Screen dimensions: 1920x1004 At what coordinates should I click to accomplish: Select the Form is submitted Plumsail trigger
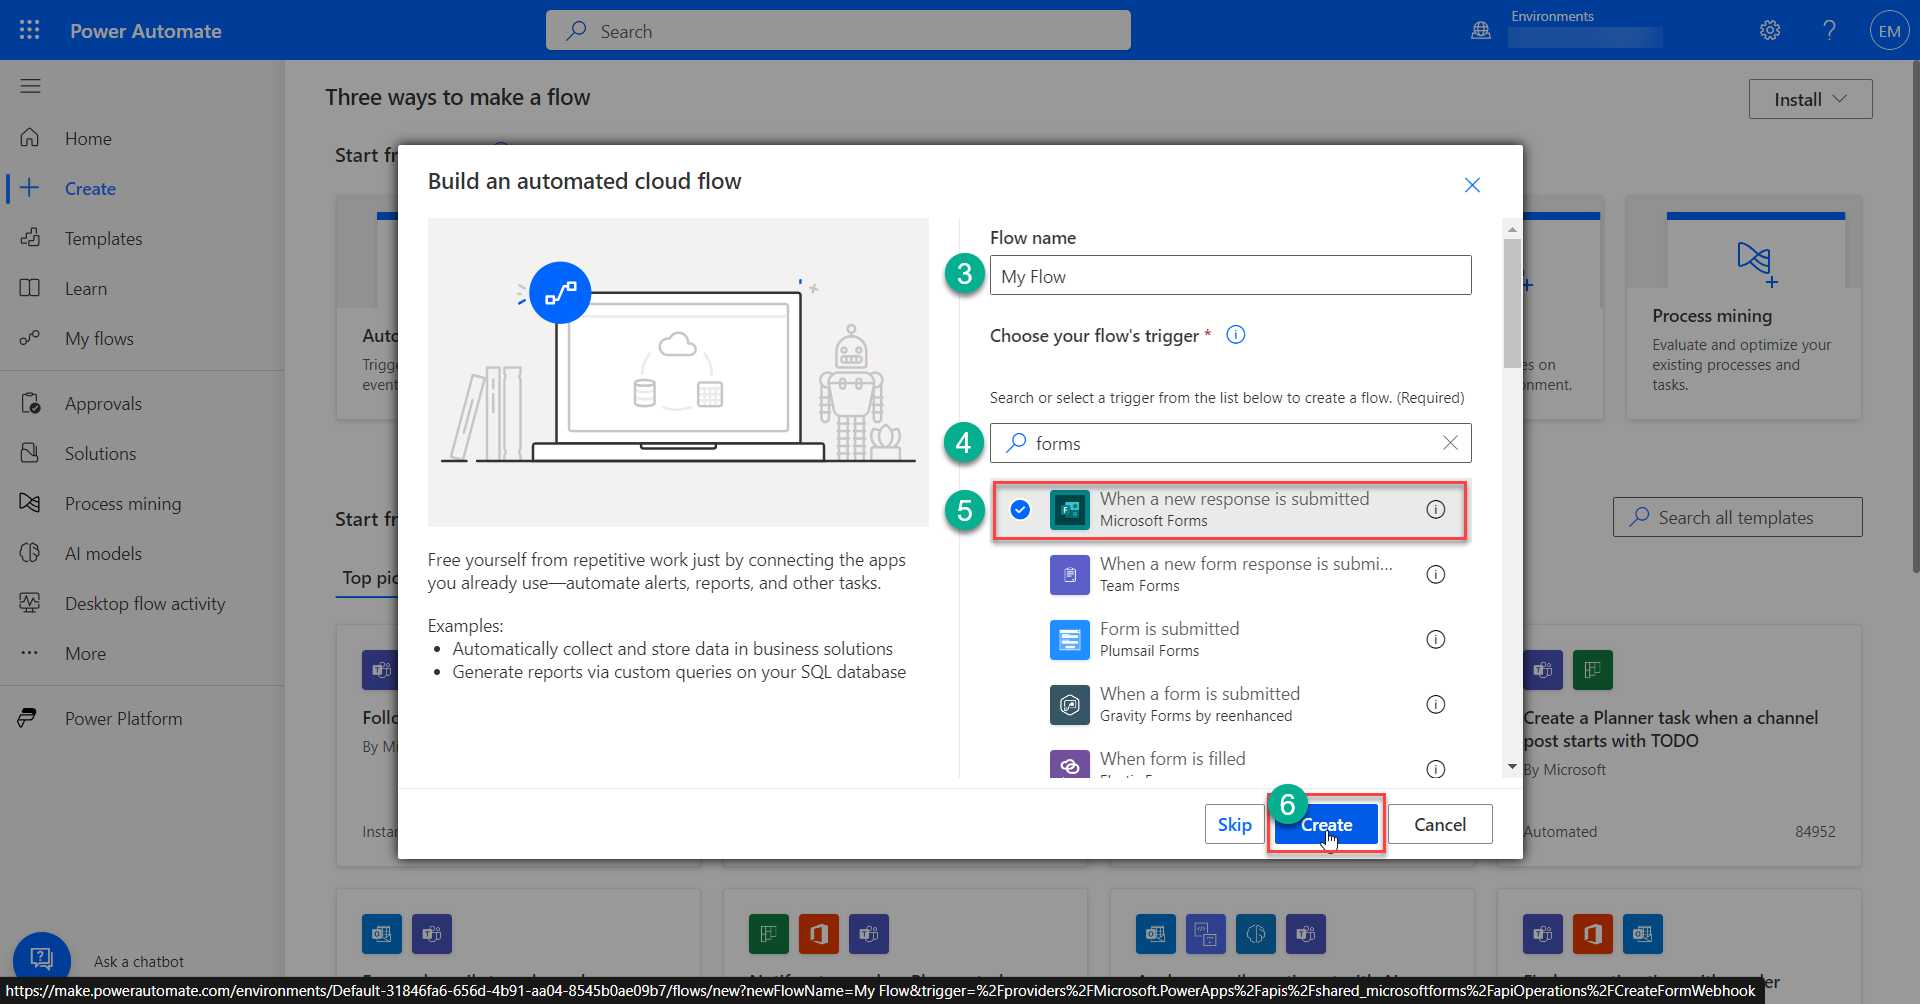point(1230,639)
